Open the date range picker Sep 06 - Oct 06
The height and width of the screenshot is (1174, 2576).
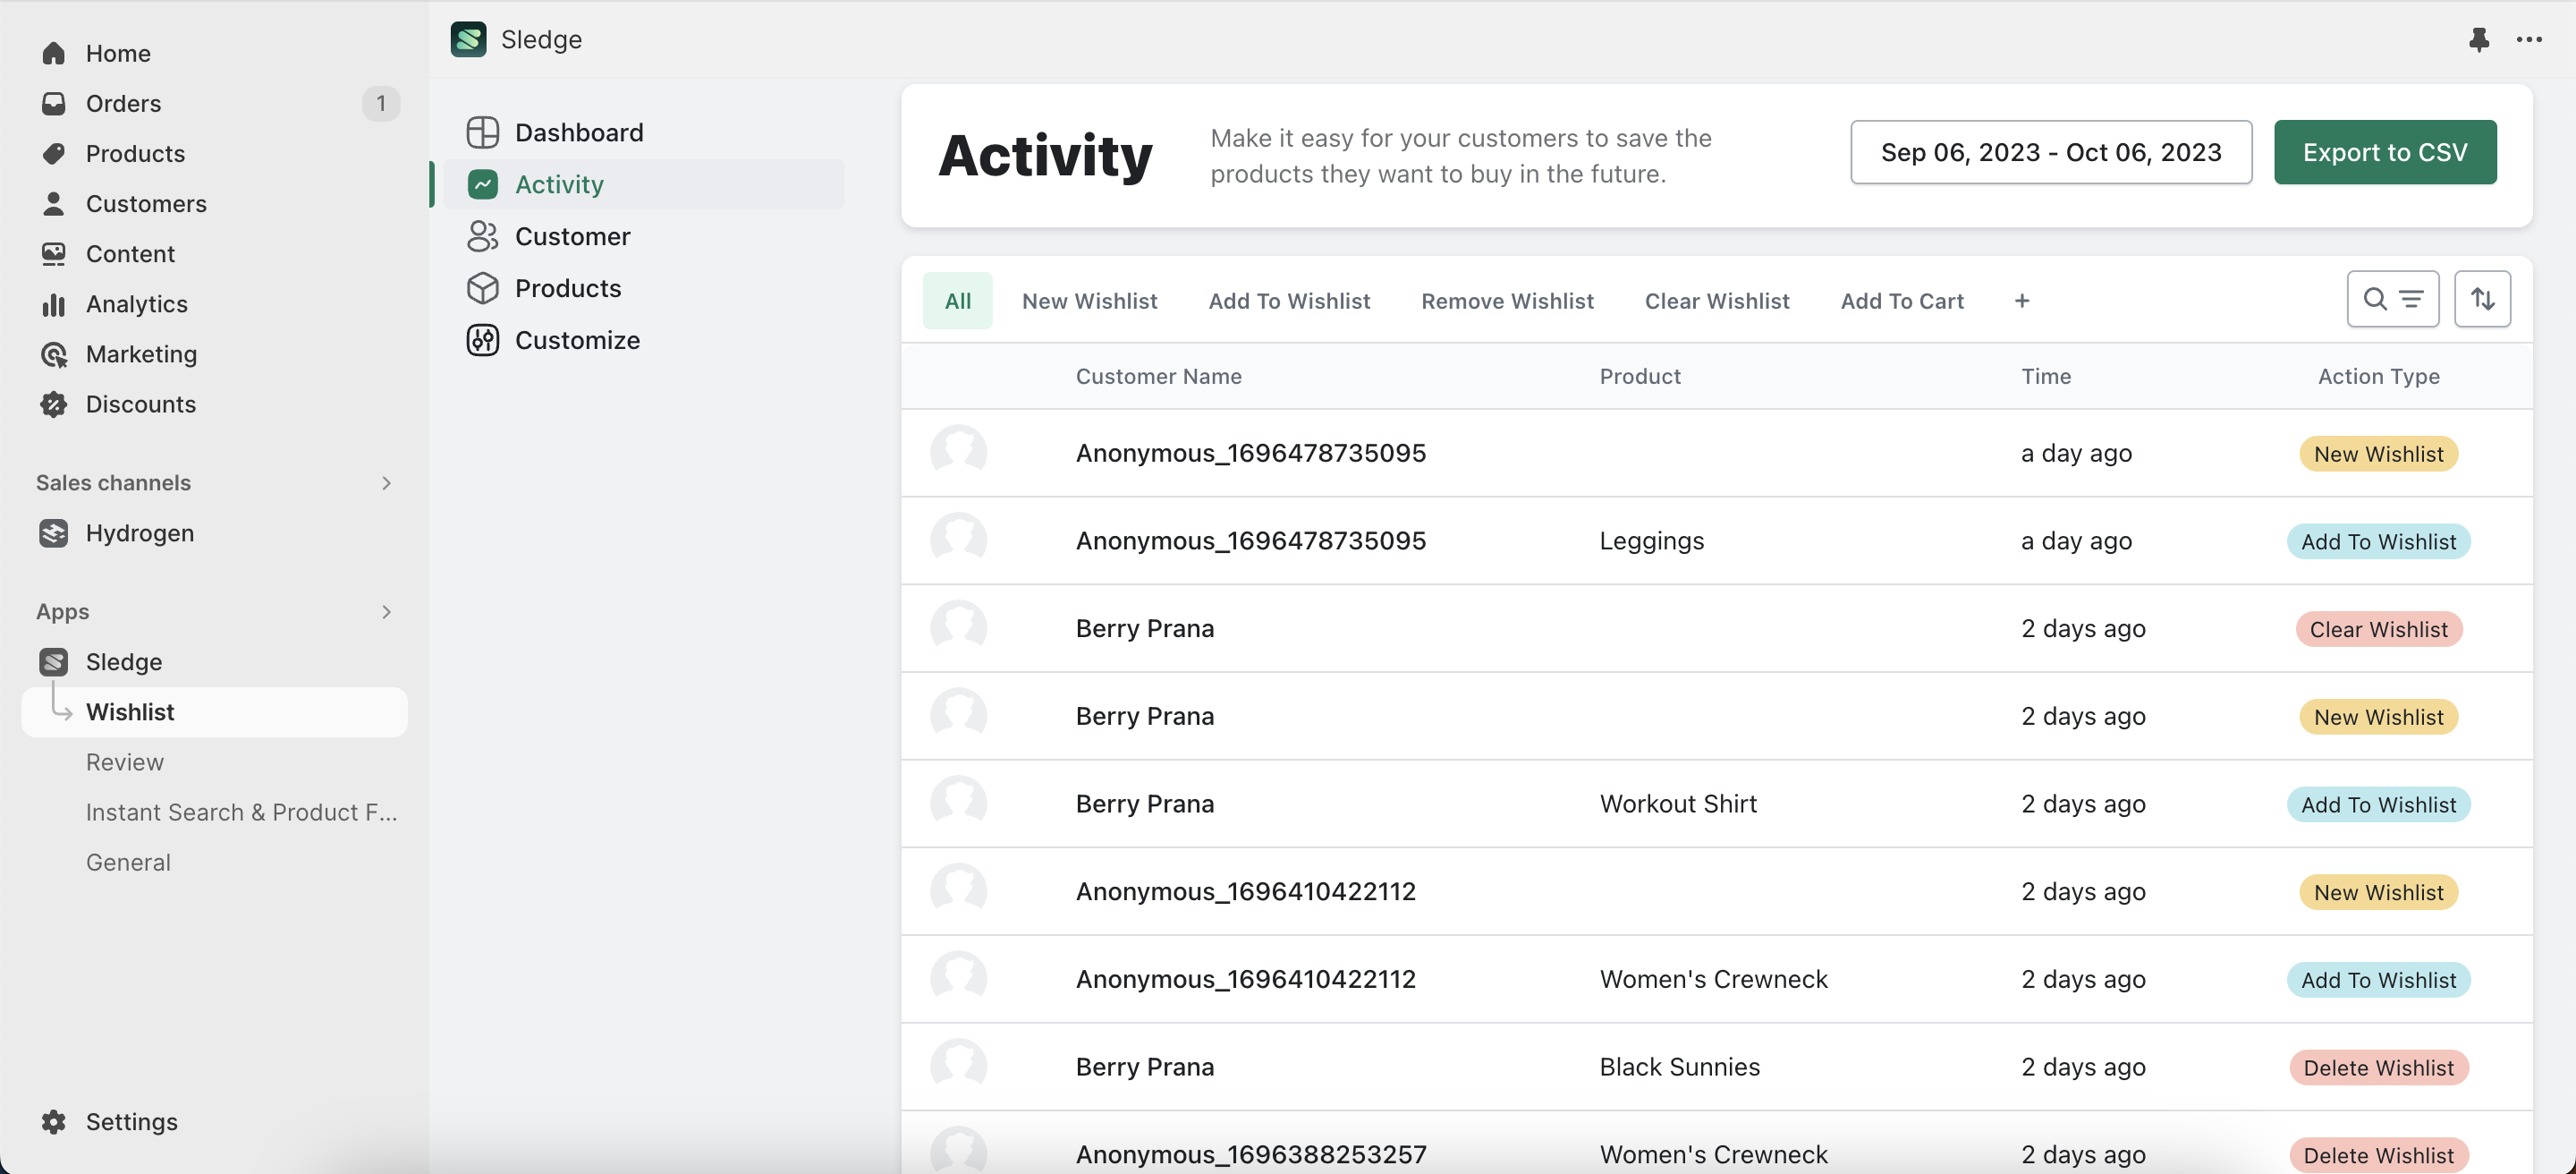[2050, 152]
